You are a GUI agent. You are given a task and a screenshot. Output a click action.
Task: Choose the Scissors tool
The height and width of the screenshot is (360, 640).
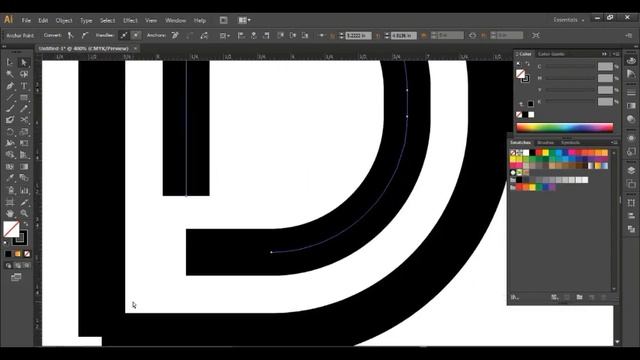pos(24,120)
